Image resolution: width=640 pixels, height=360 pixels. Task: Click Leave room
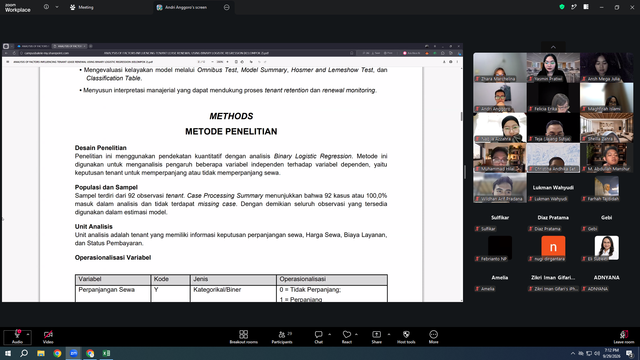click(624, 337)
